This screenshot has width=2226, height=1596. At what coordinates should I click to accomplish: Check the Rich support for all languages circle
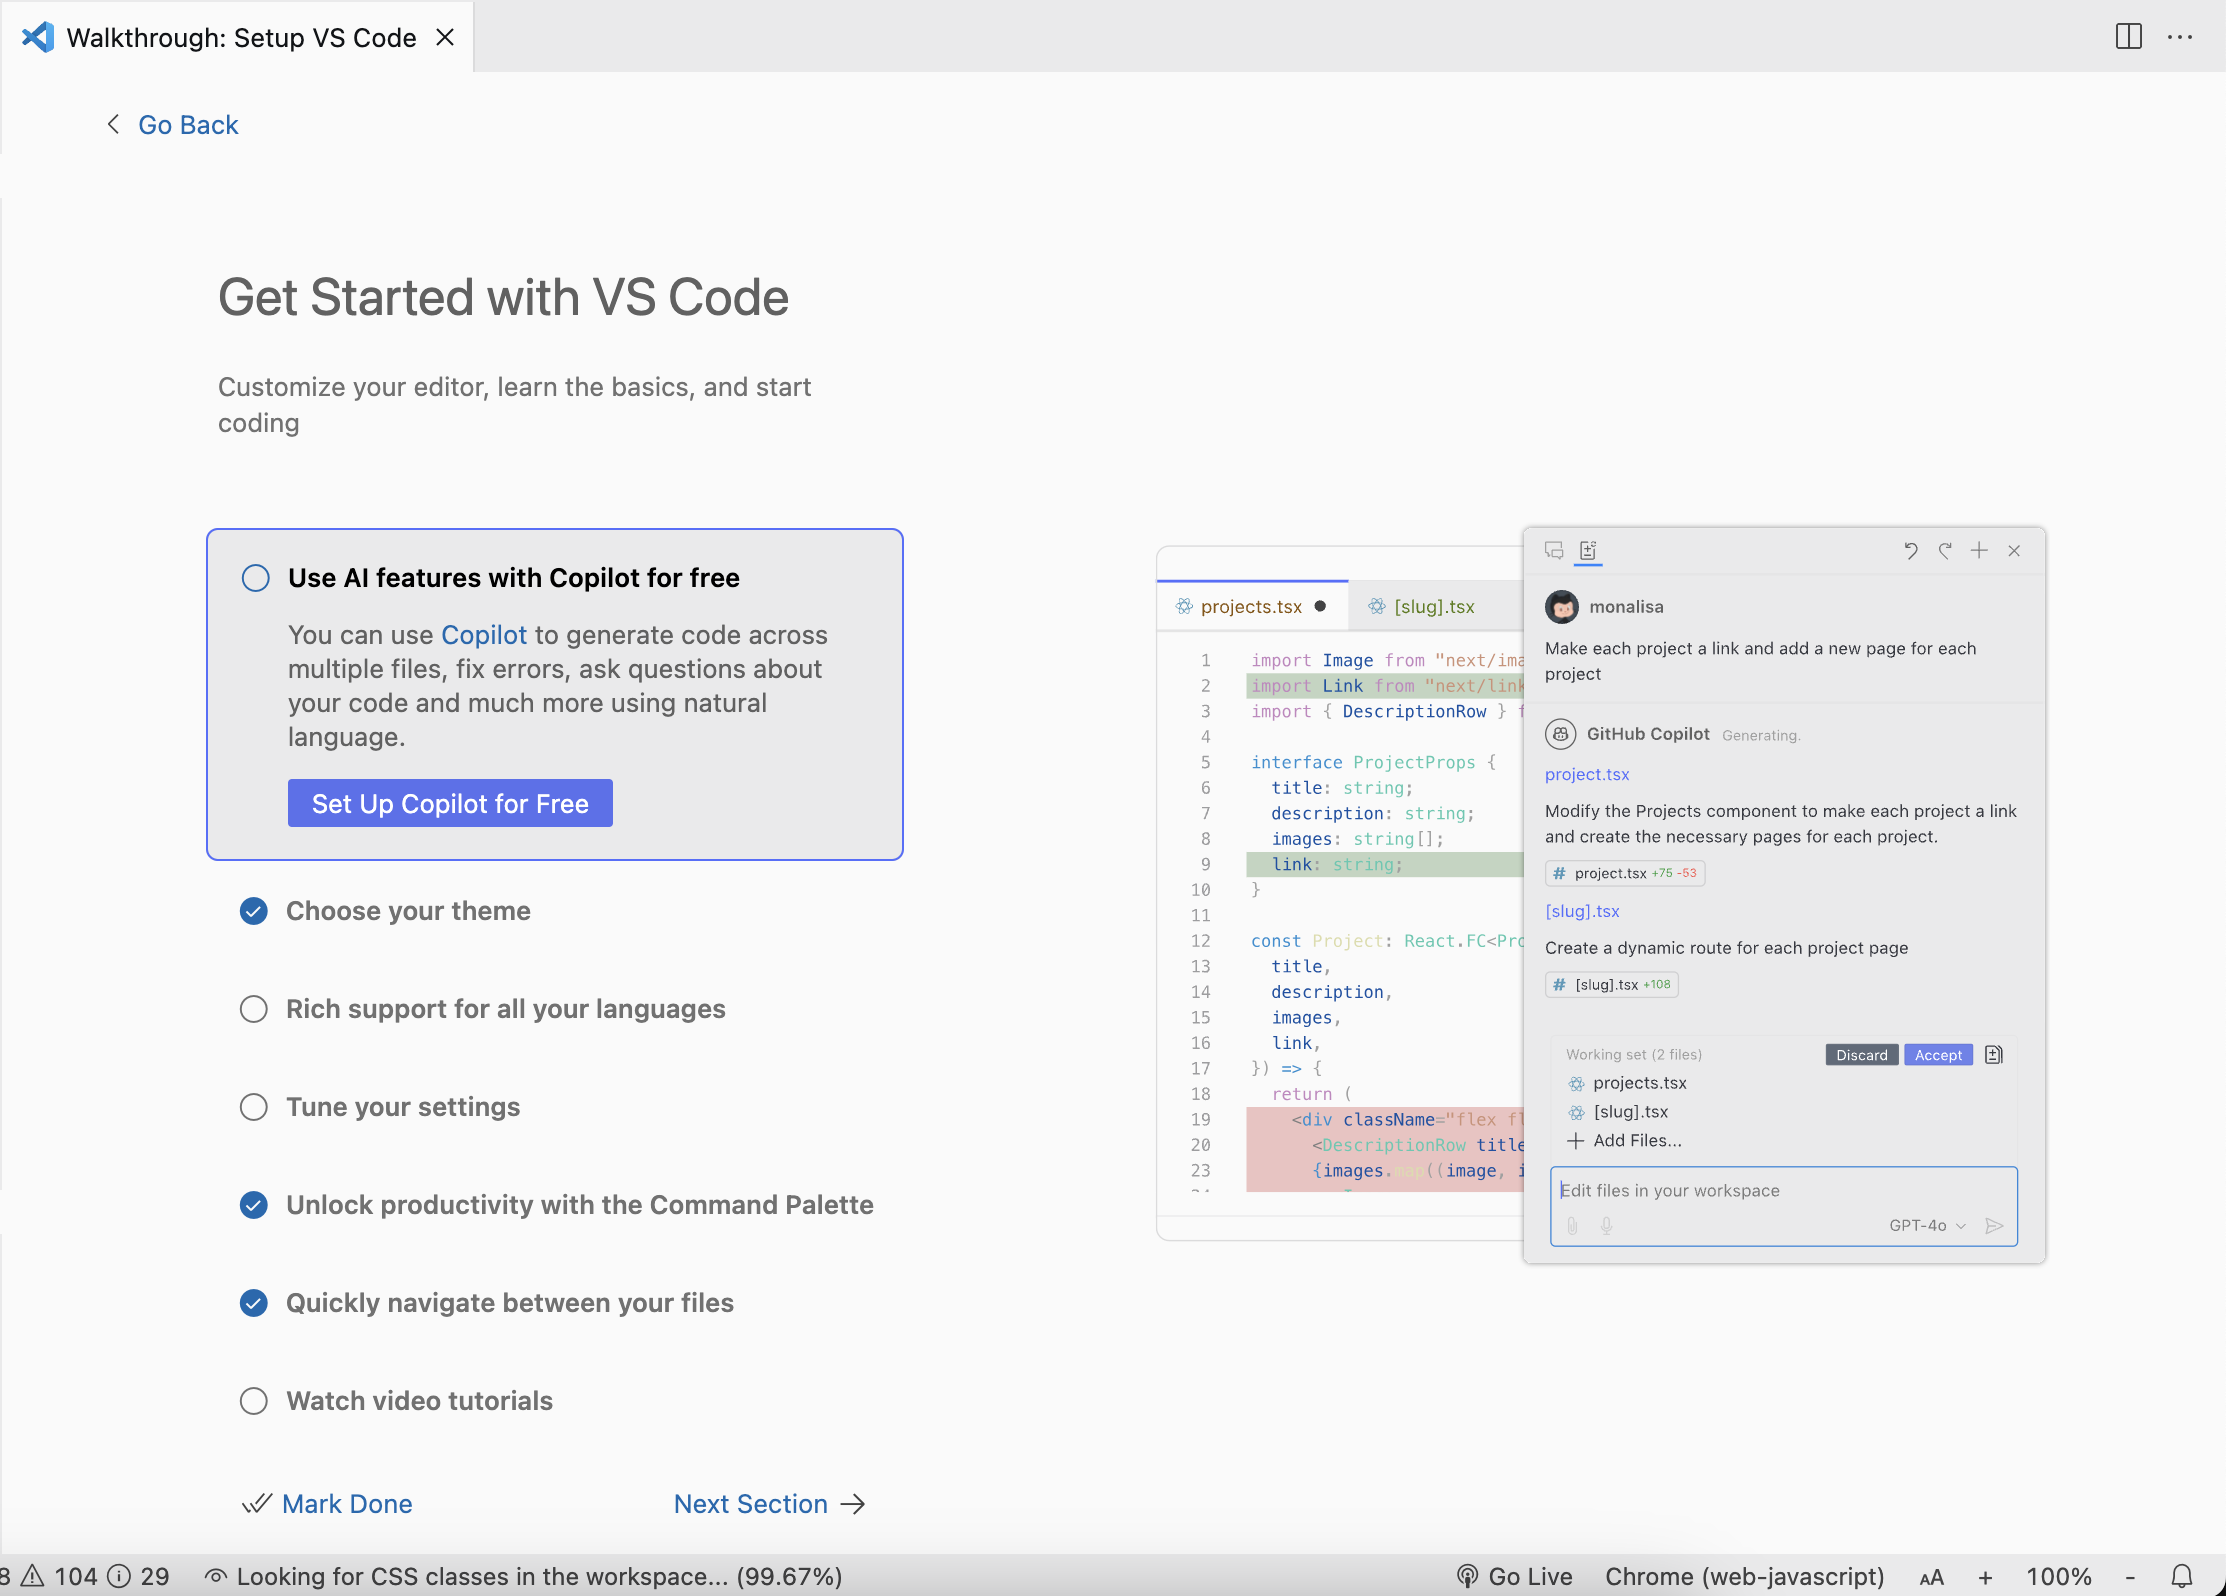click(x=254, y=1009)
